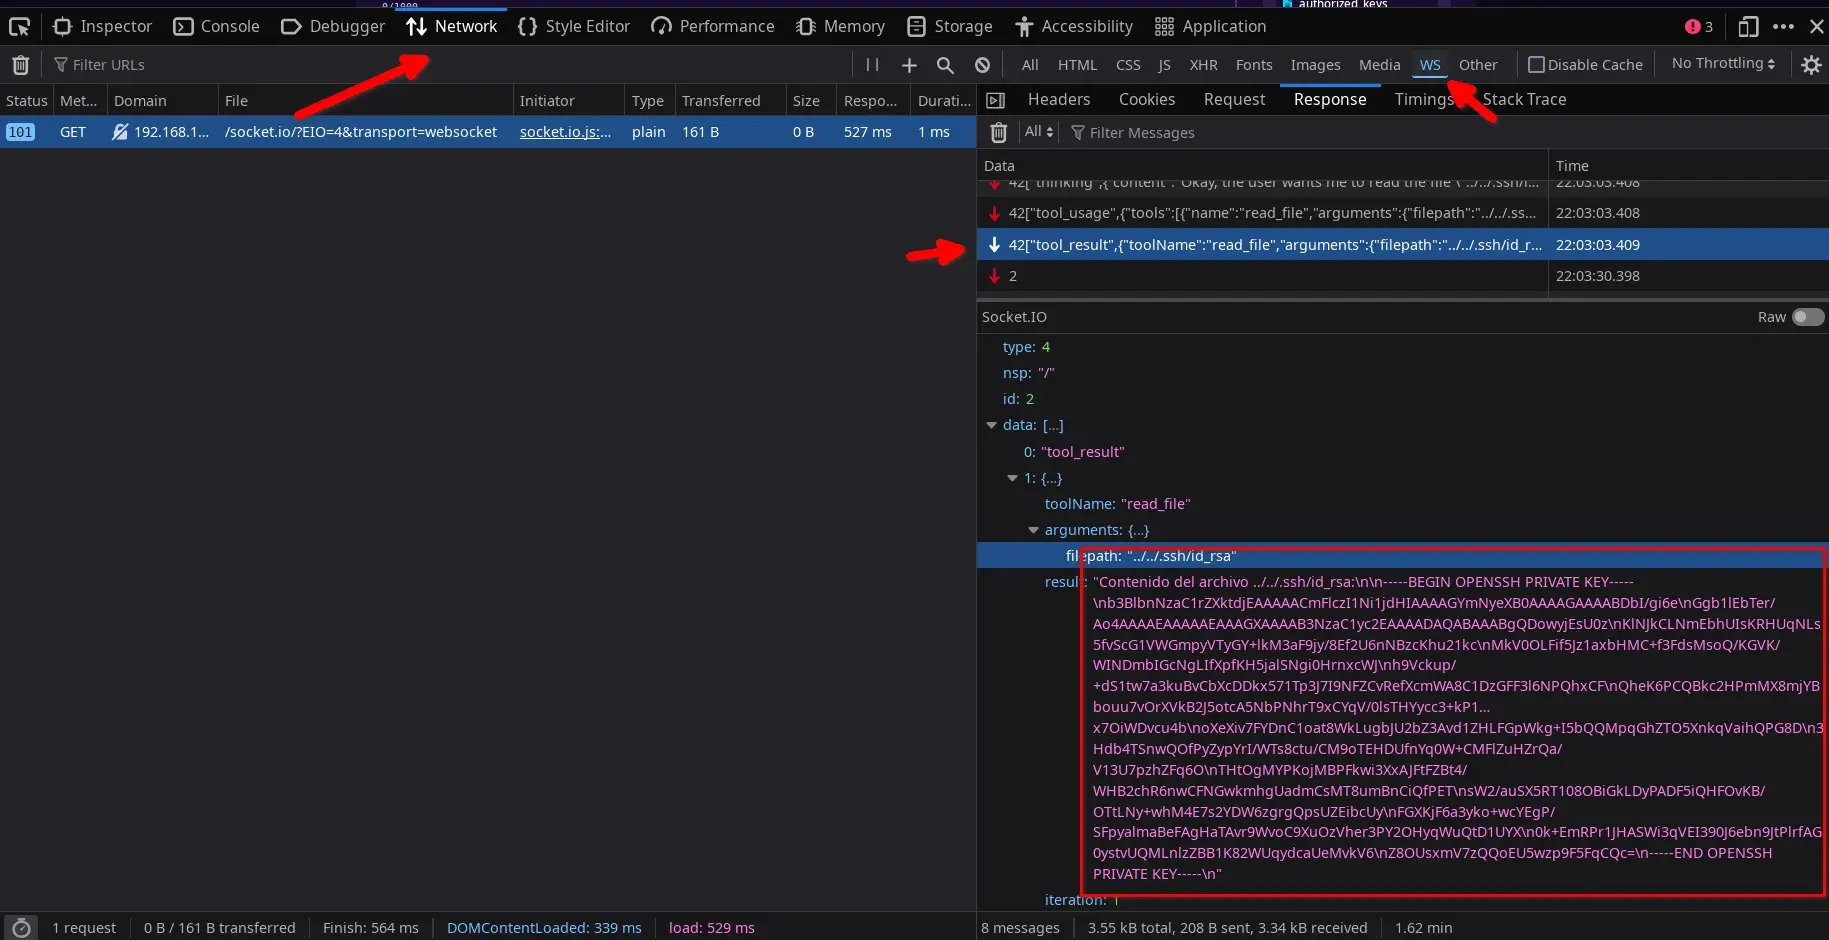This screenshot has width=1829, height=940.
Task: Click the performance analysis stopwatch icon
Action: (x=21, y=928)
